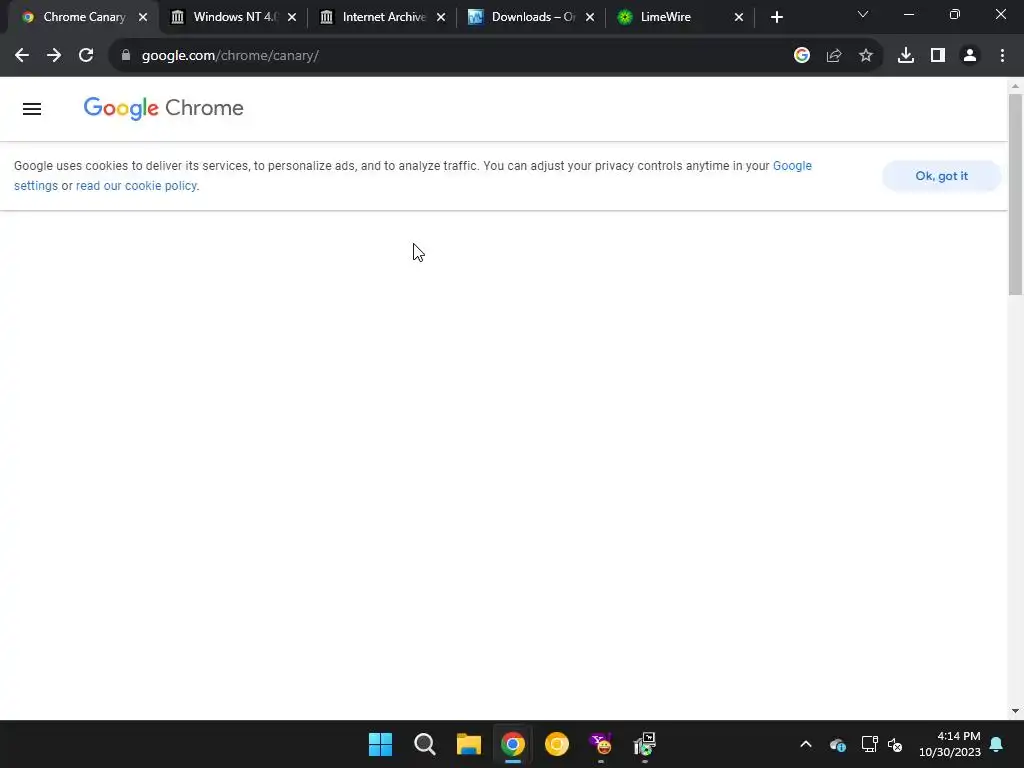This screenshot has width=1024, height=768.
Task: Toggle the browser side panel
Action: (x=938, y=56)
